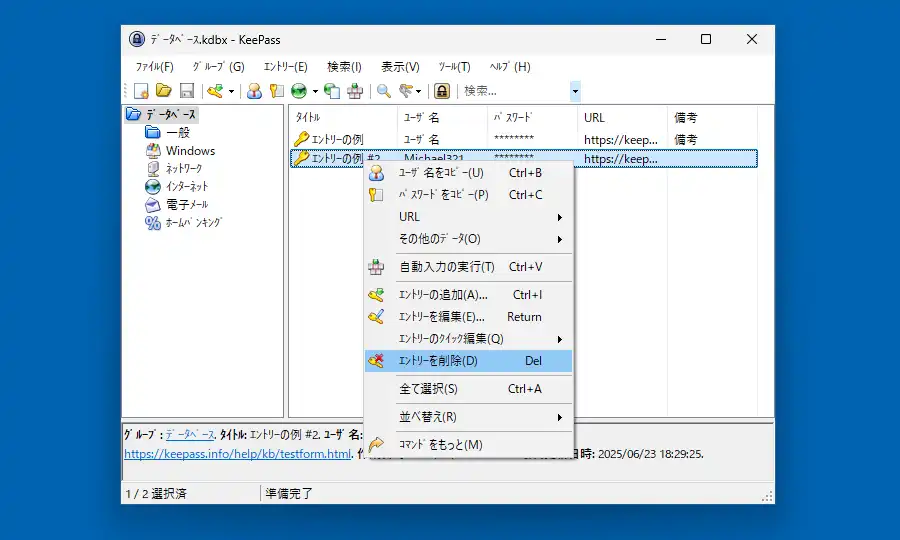Choose ユーザ名をコピー(U) in context menu
Image resolution: width=900 pixels, height=540 pixels.
coord(468,173)
